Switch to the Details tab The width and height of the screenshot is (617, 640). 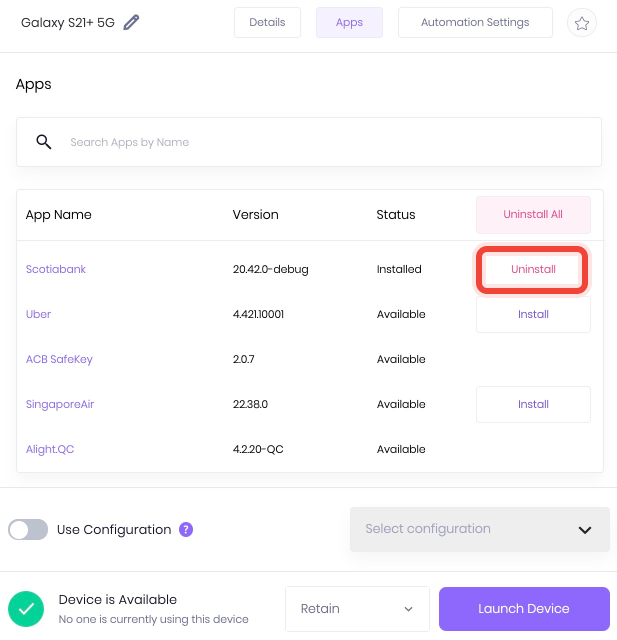coord(267,22)
